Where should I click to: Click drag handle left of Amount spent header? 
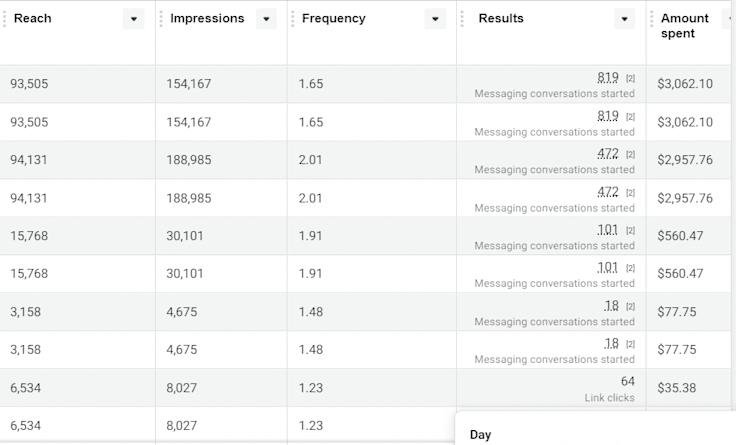(x=651, y=19)
